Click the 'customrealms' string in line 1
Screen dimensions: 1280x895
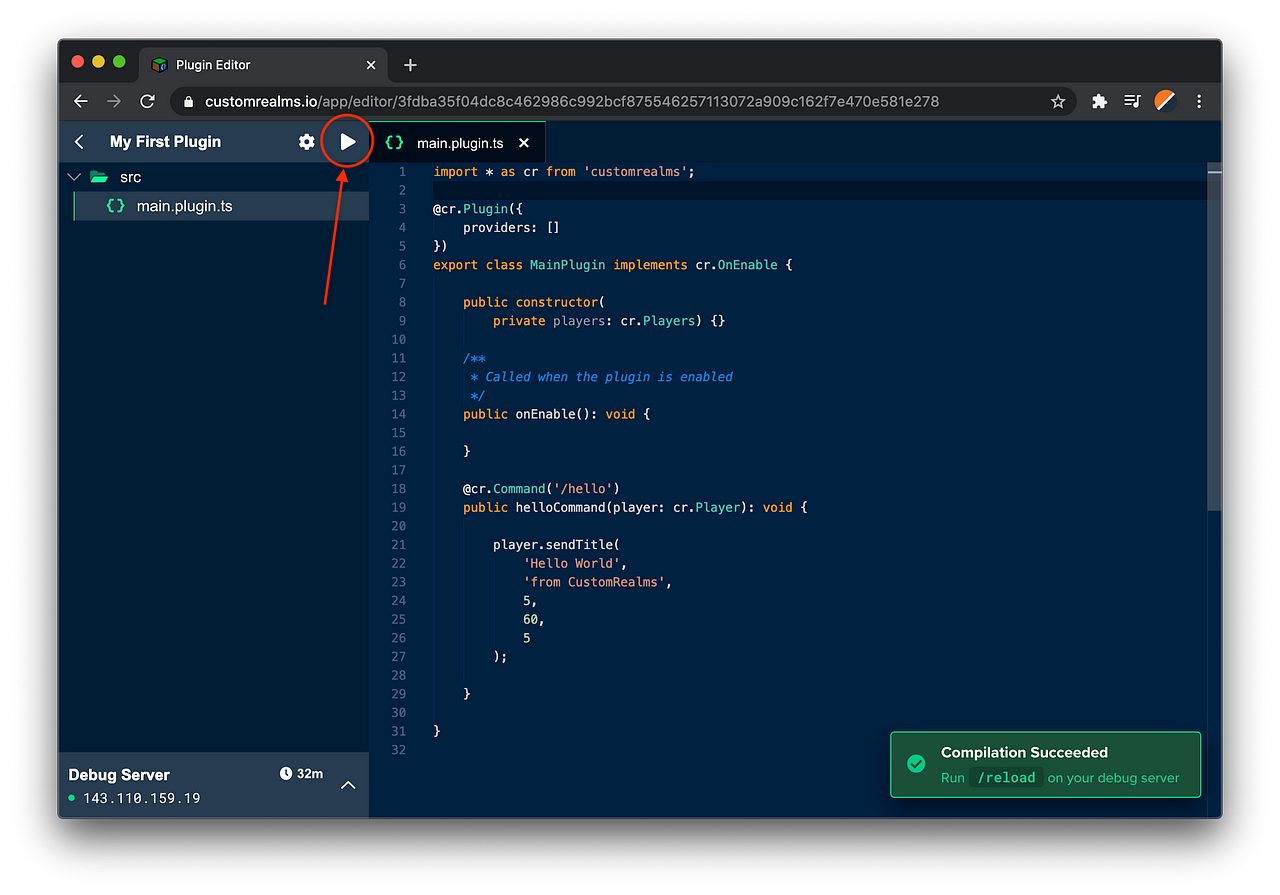[635, 172]
